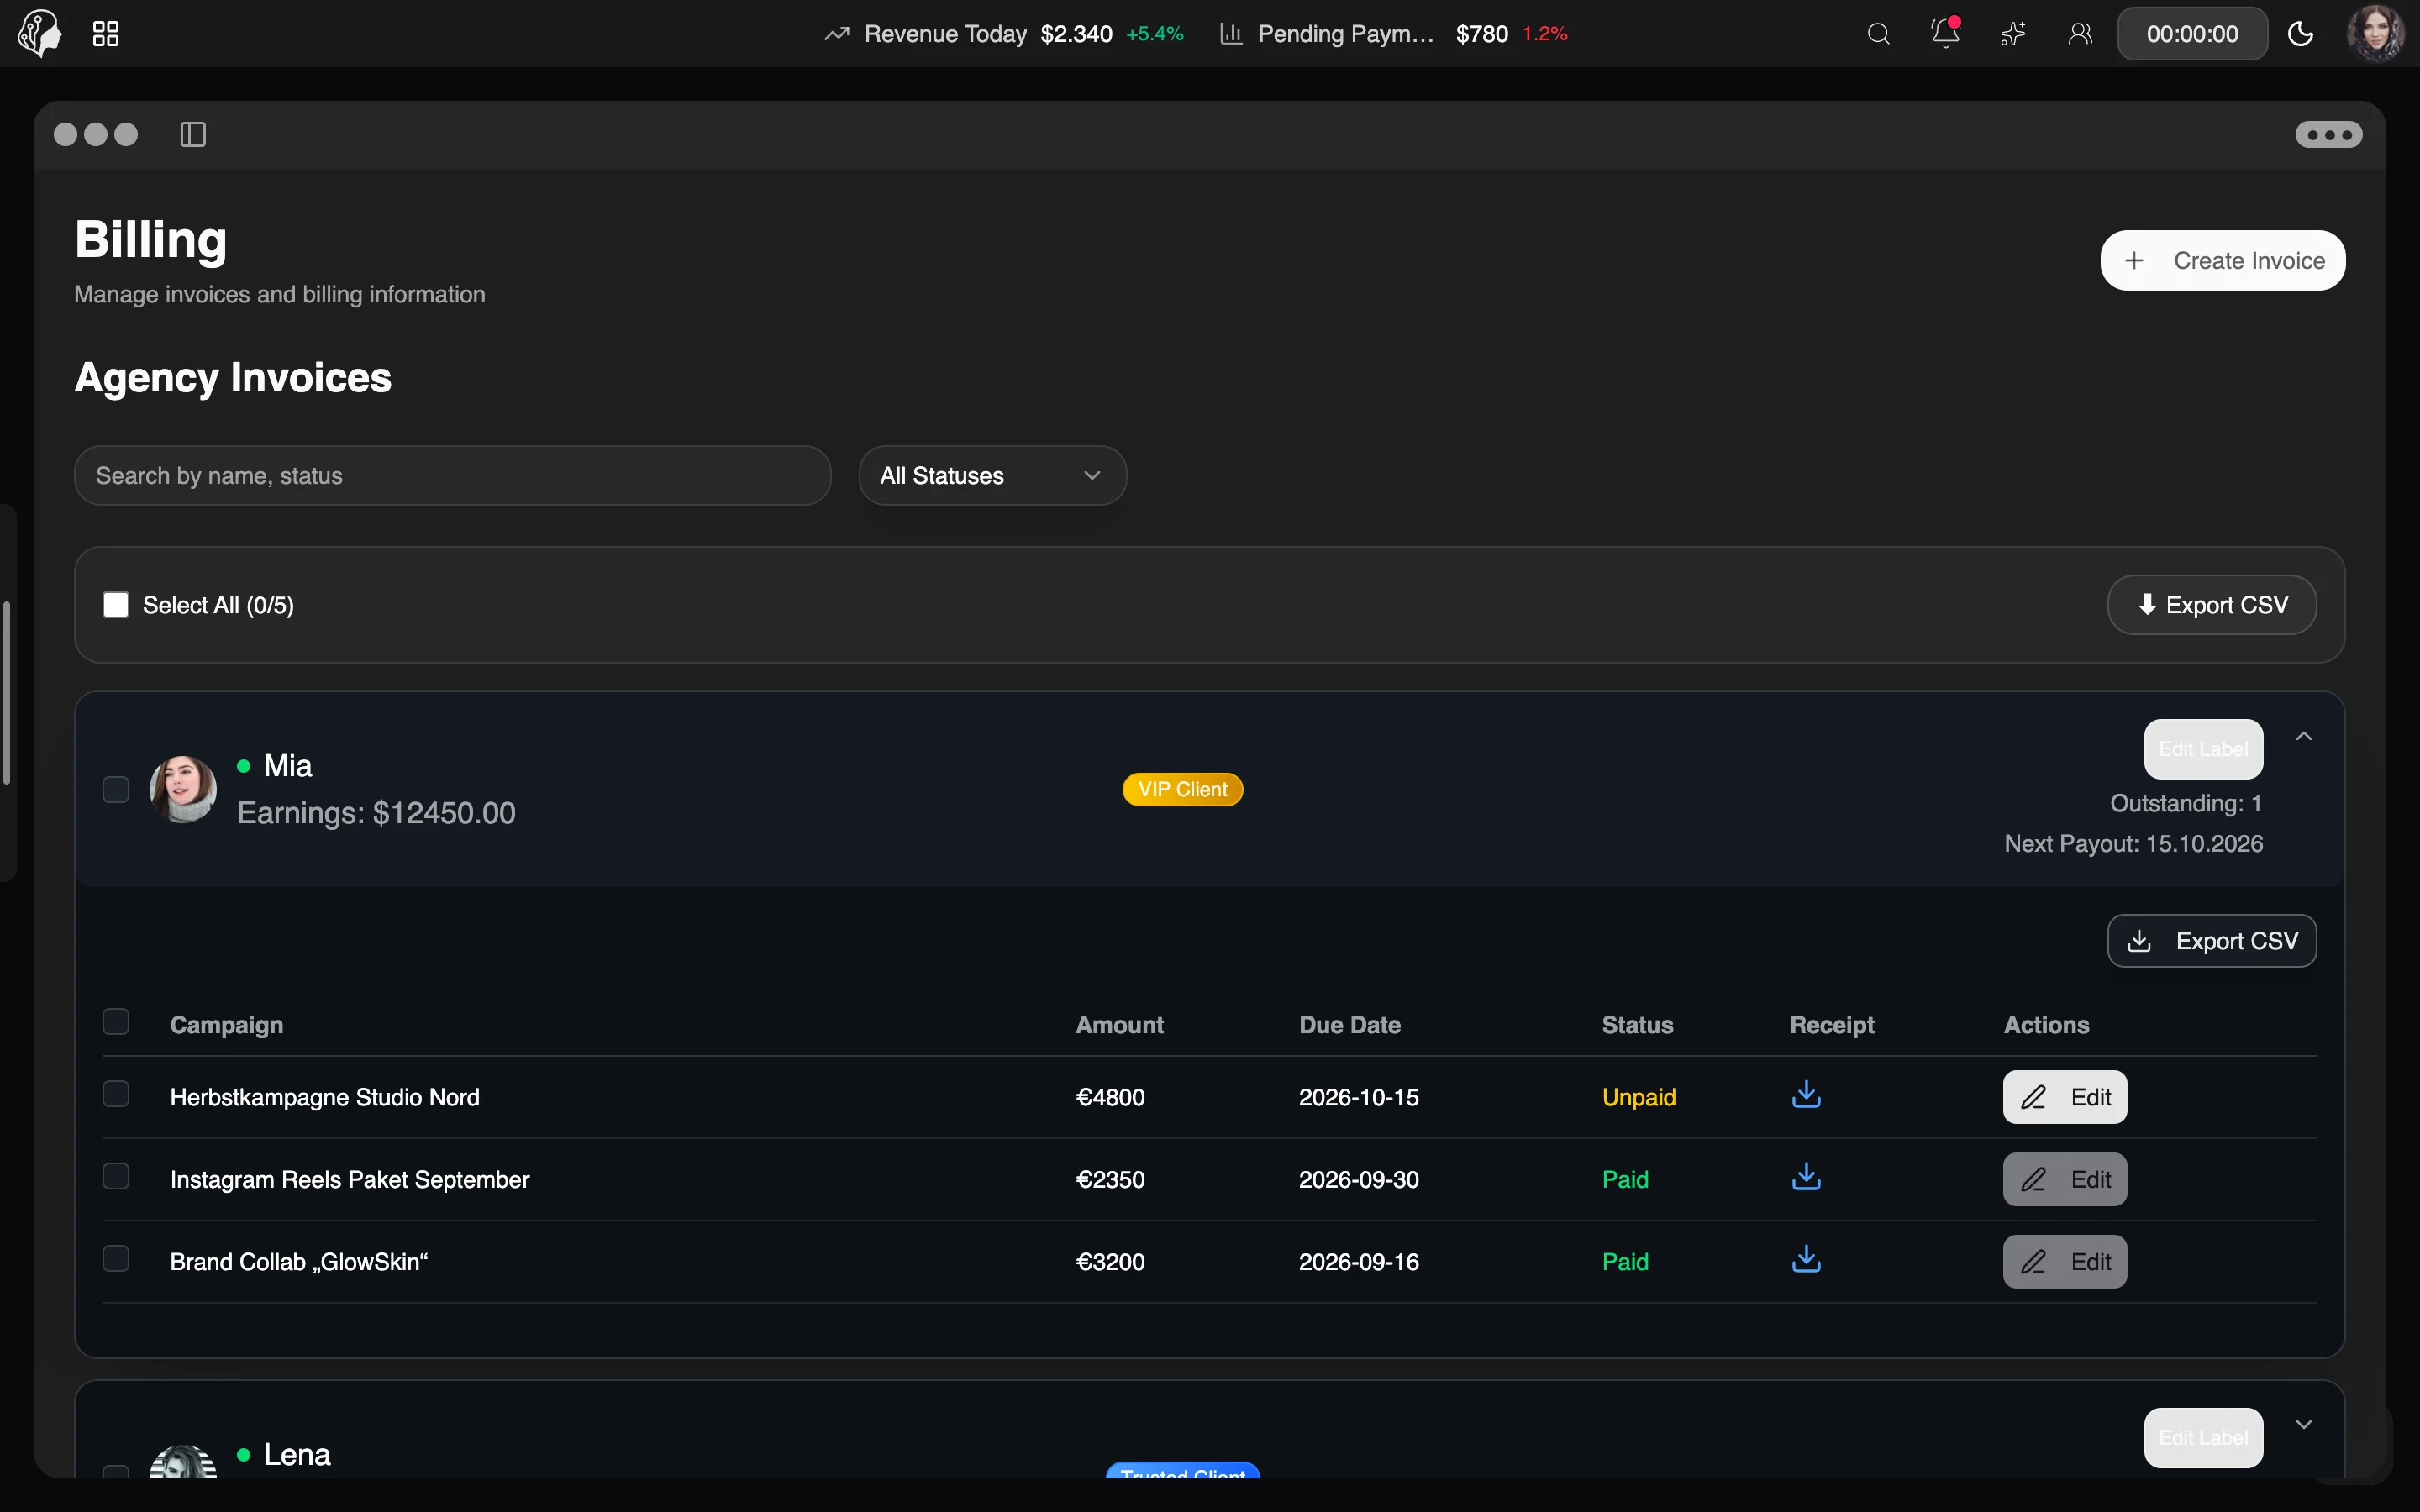
Task: Tick Mia's client card checkbox
Action: point(116,790)
